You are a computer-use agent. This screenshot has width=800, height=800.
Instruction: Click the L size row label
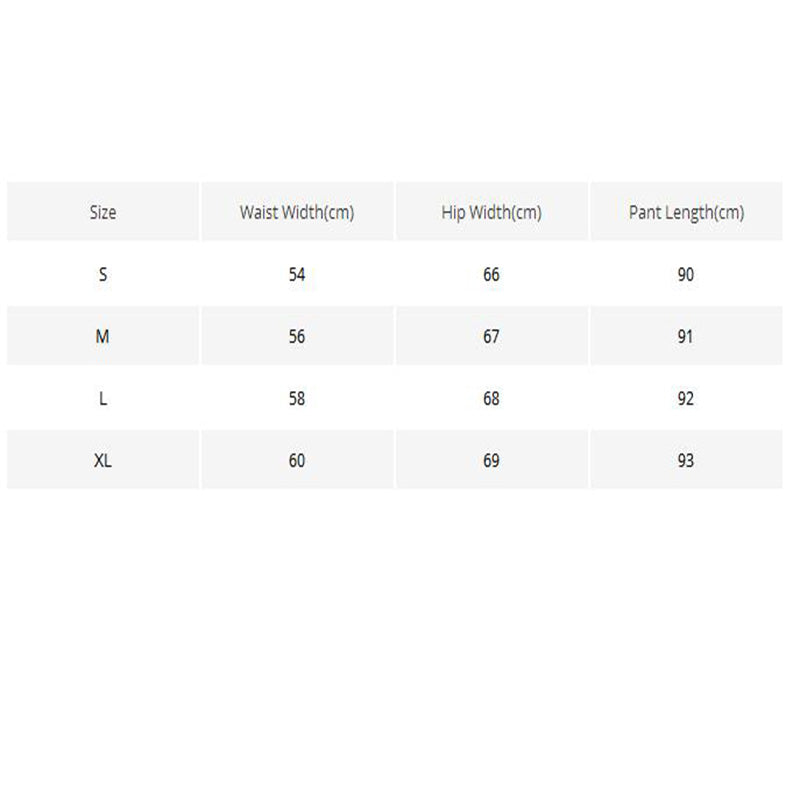click(103, 399)
